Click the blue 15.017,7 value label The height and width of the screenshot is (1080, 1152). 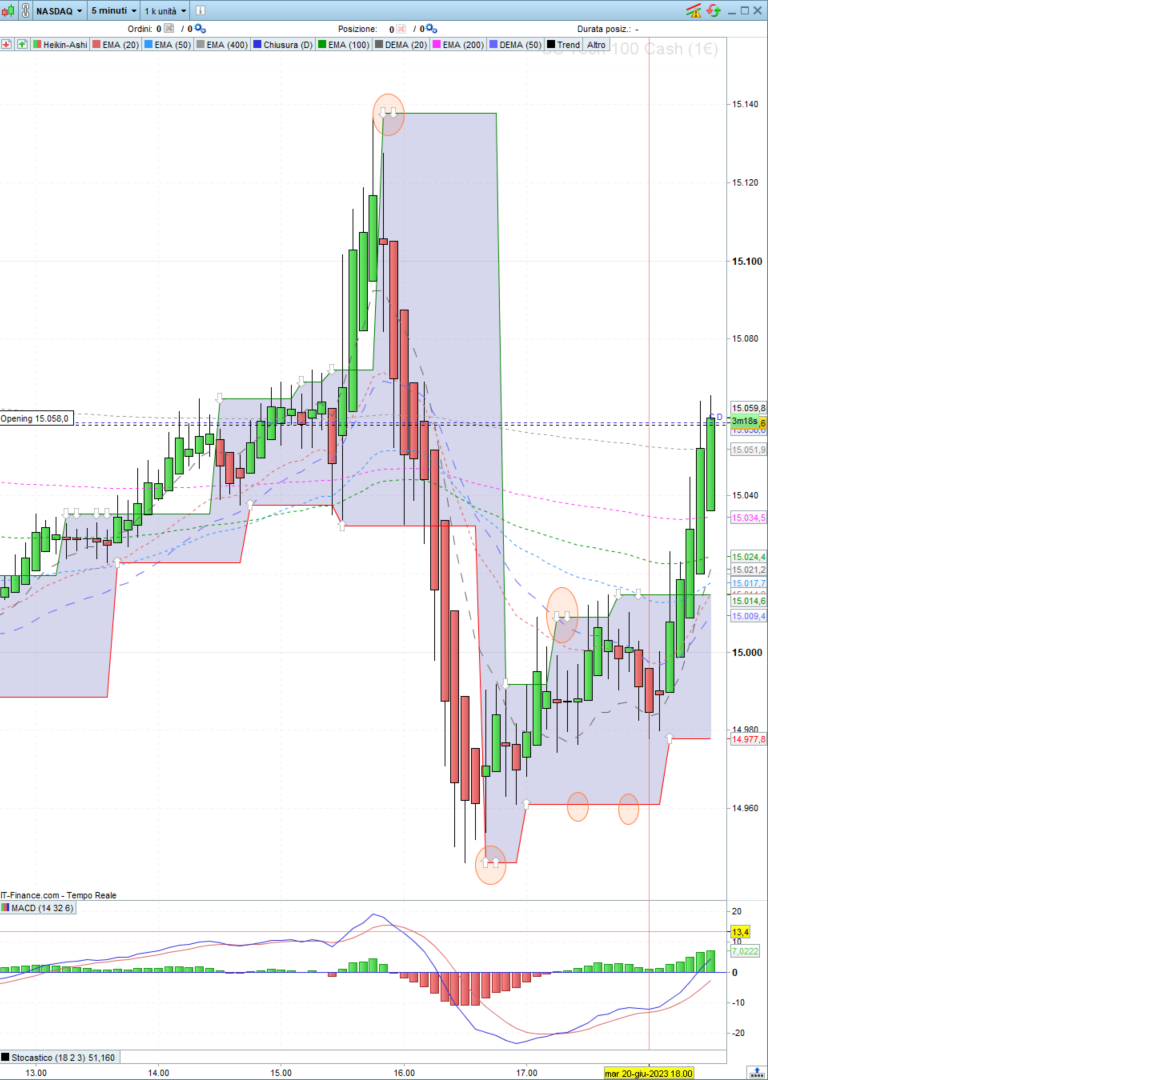[749, 583]
